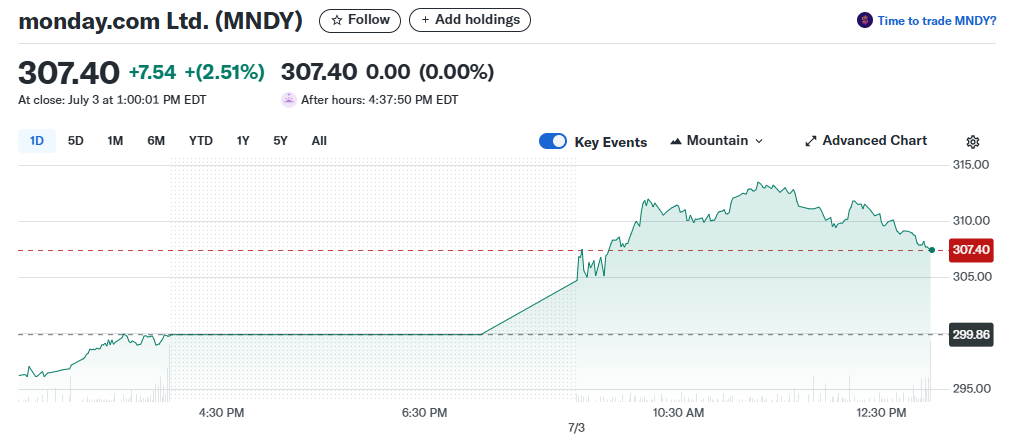The image size is (1018, 447).
Task: Click the 10:30 AM axis label
Action: 680,413
